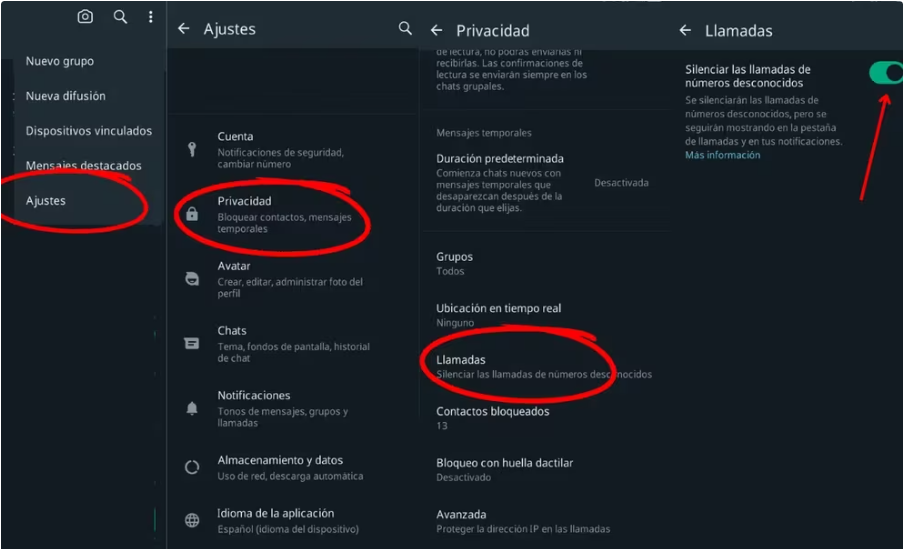
Task: Open the Más información link
Action: pos(722,155)
